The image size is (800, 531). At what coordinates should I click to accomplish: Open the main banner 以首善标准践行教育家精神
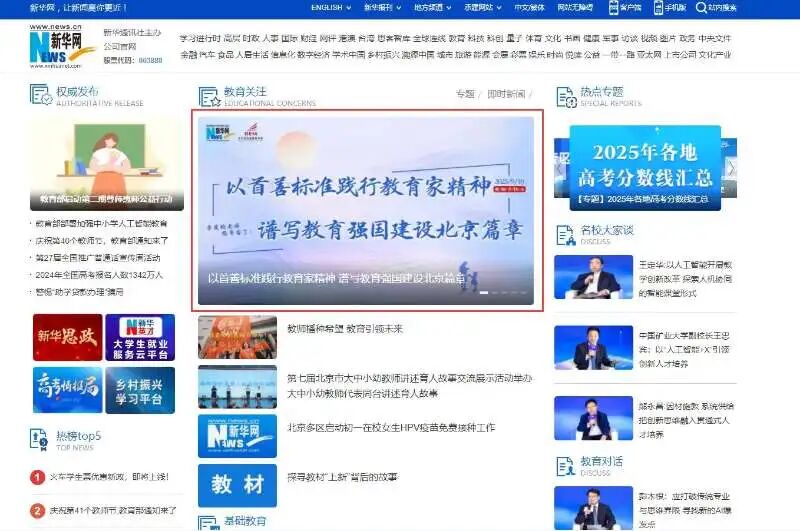tap(366, 211)
